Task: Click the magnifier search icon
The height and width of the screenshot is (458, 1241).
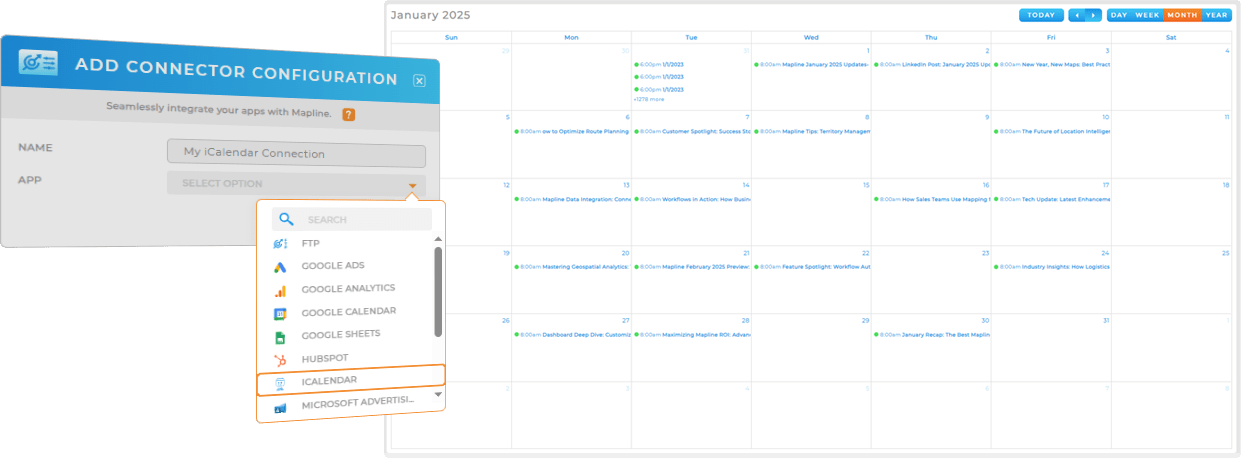Action: coord(286,219)
